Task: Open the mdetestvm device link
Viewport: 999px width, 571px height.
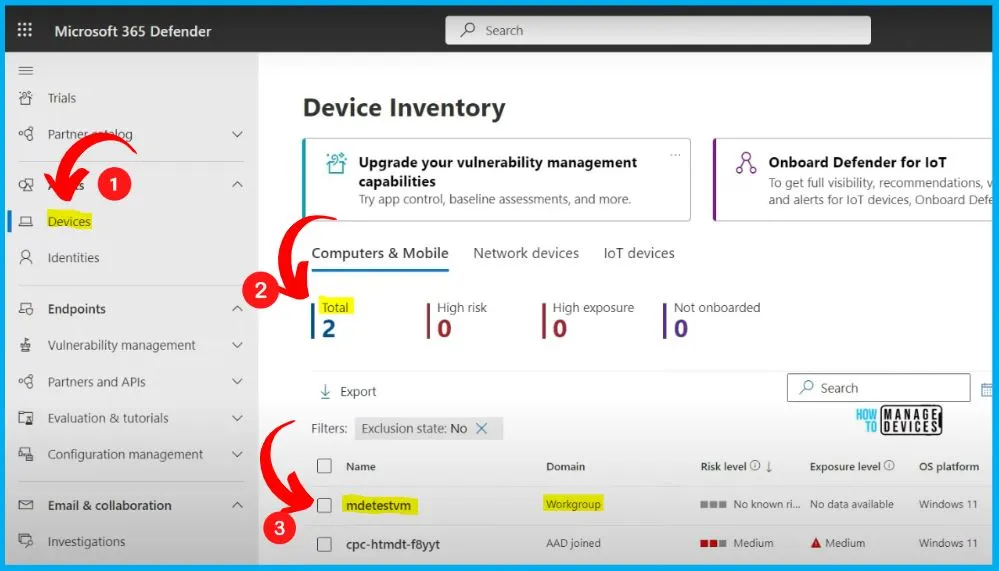Action: [378, 506]
